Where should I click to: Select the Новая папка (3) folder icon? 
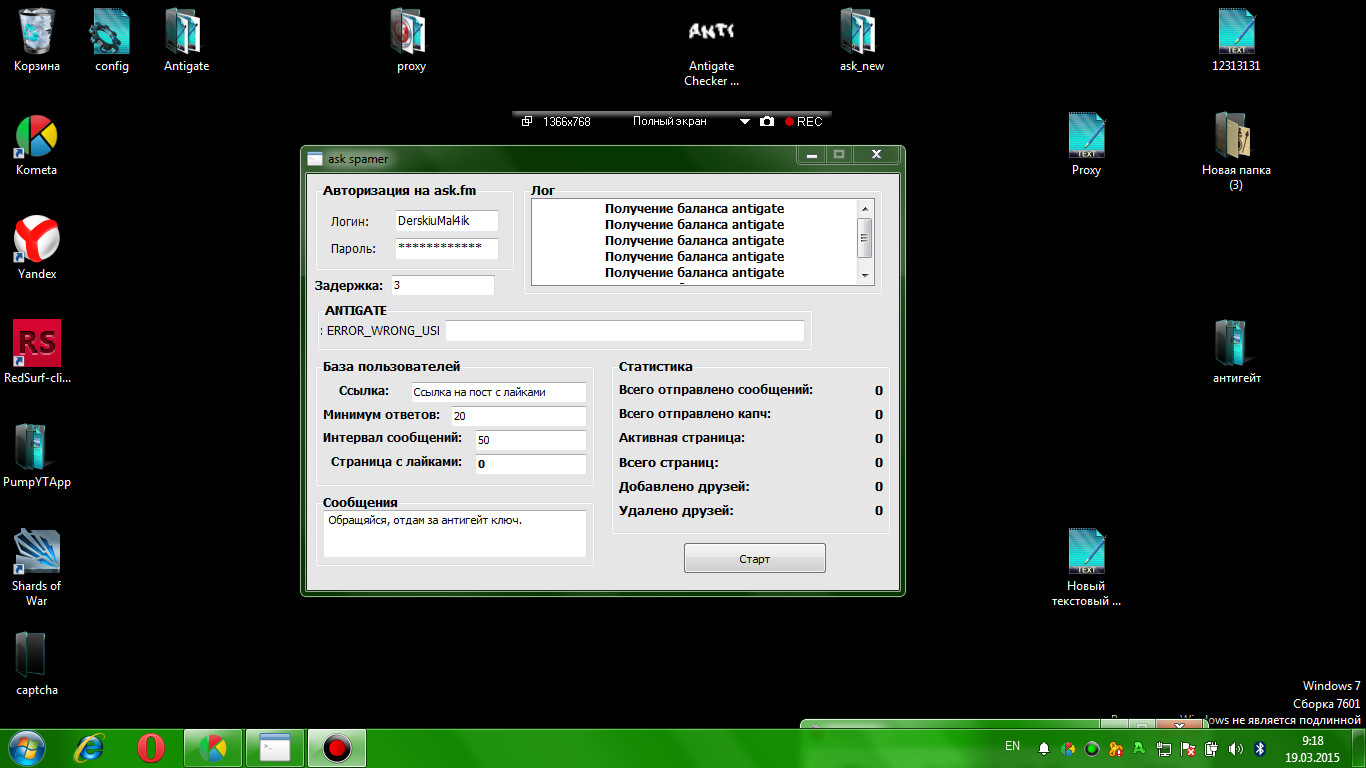pos(1236,151)
